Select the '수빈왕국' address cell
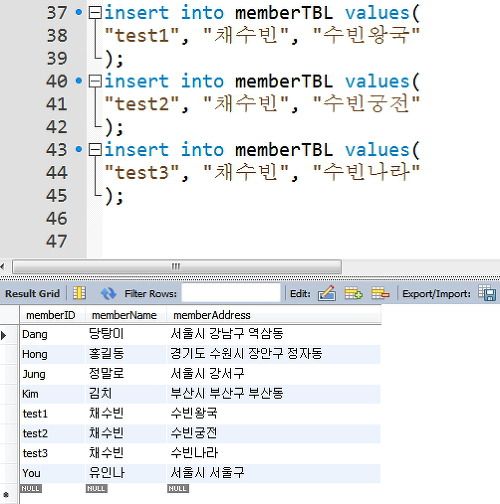Viewport: 500px width, 504px height. (273, 414)
